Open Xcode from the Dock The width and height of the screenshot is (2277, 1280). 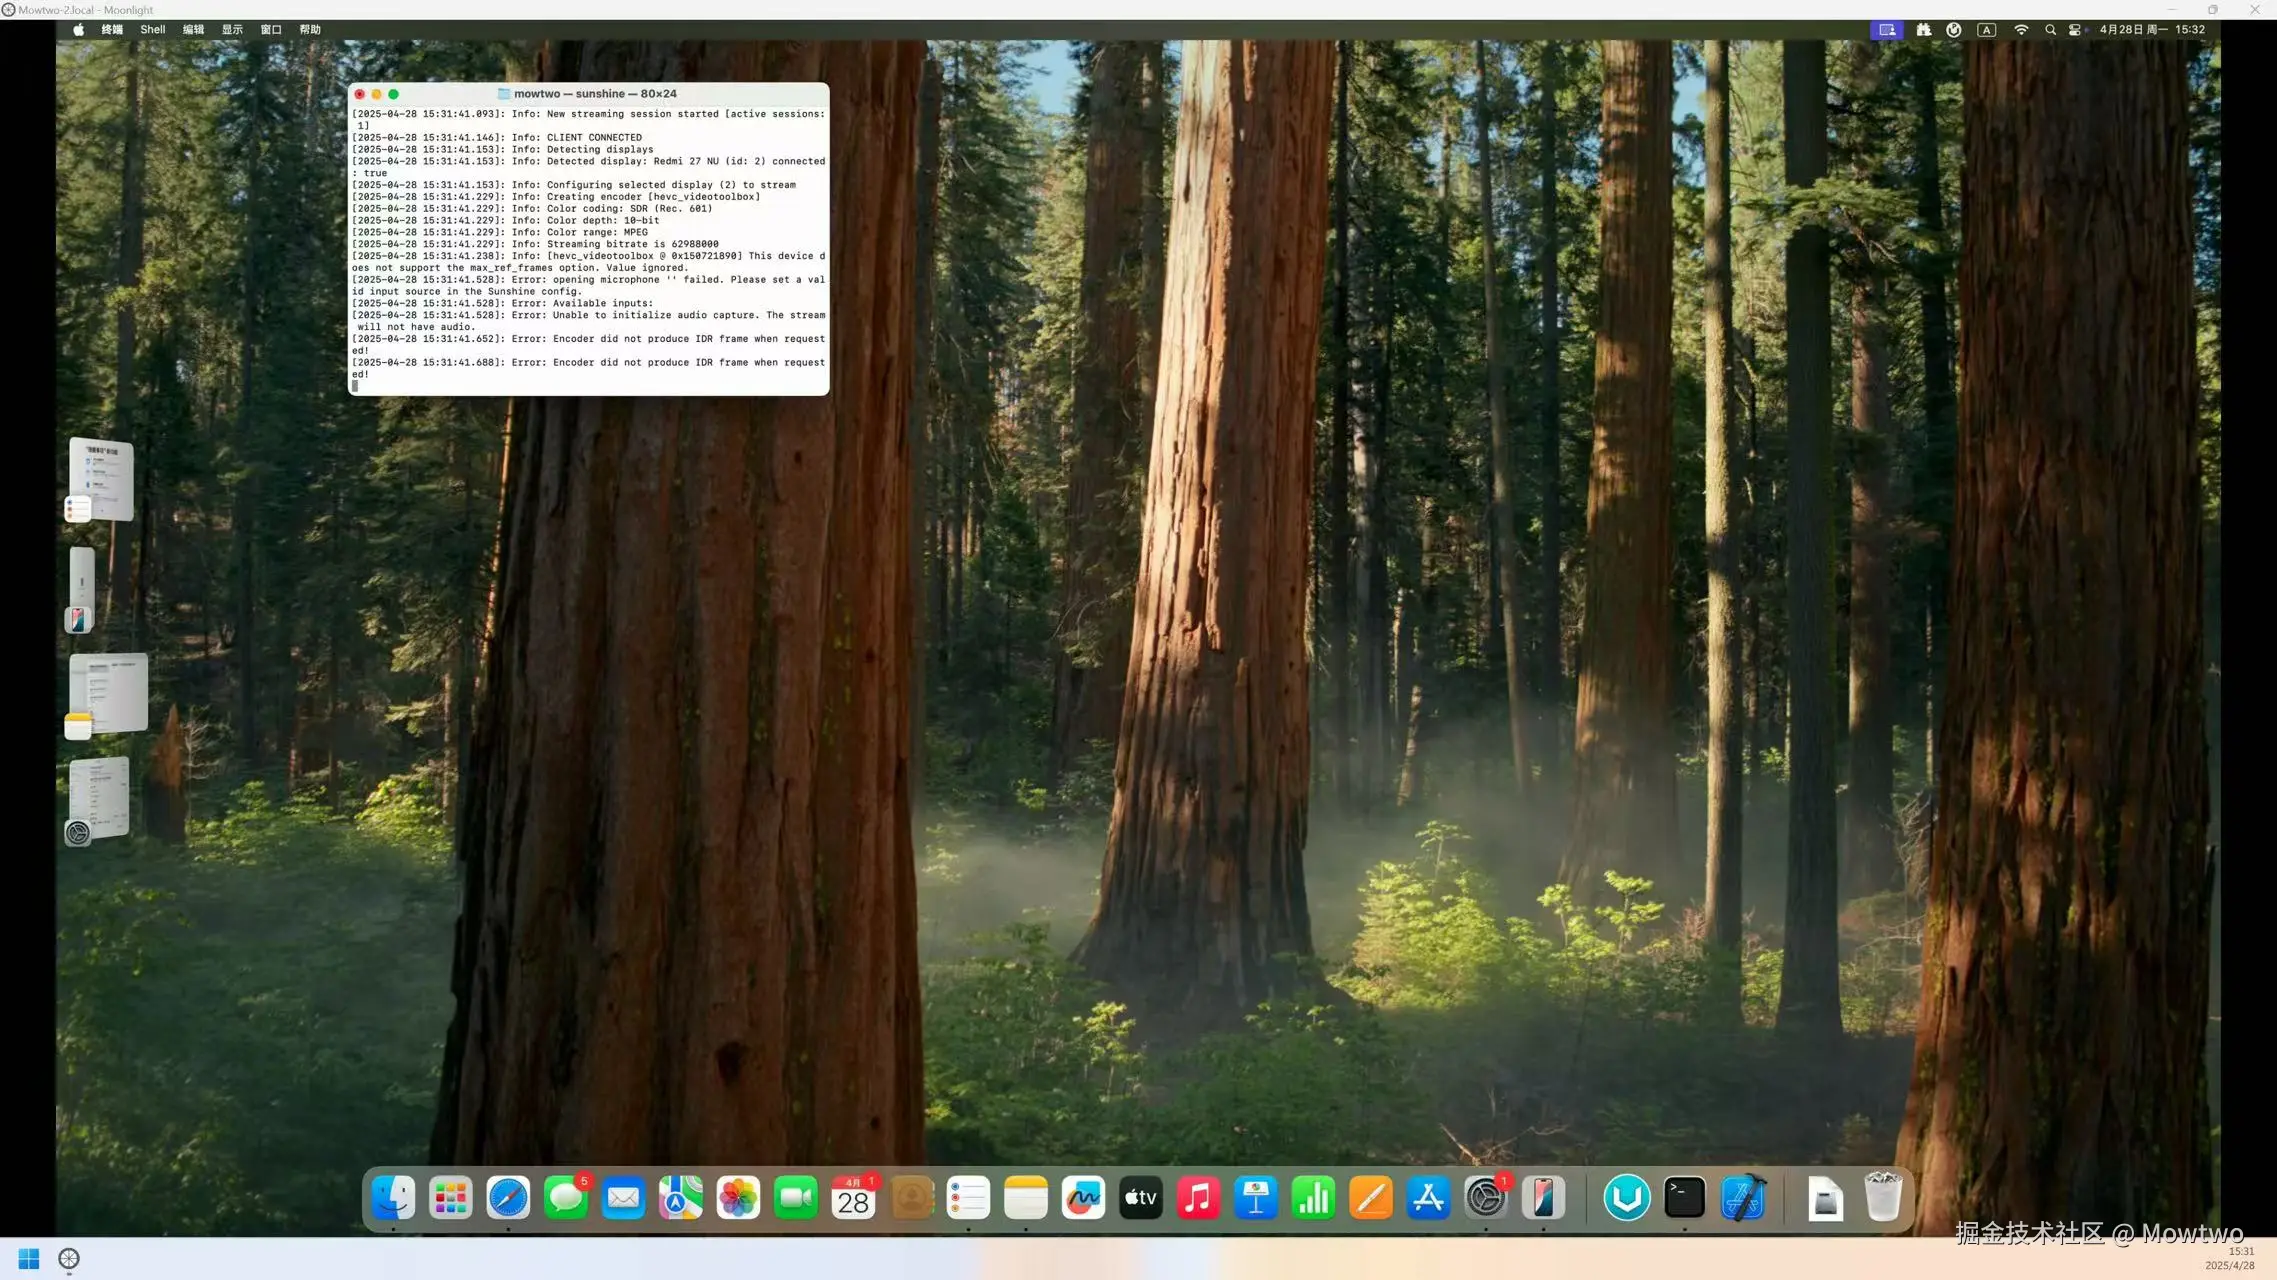pyautogui.click(x=1742, y=1197)
